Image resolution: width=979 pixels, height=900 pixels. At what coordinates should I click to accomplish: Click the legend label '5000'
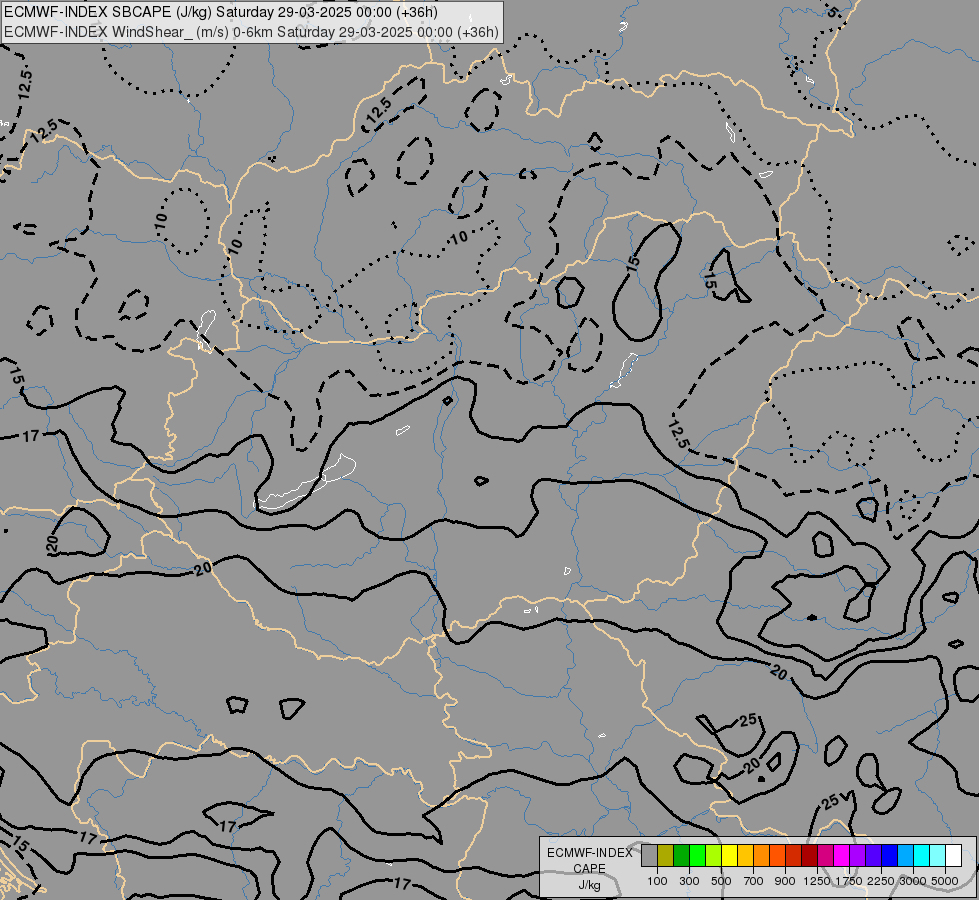coord(945,881)
